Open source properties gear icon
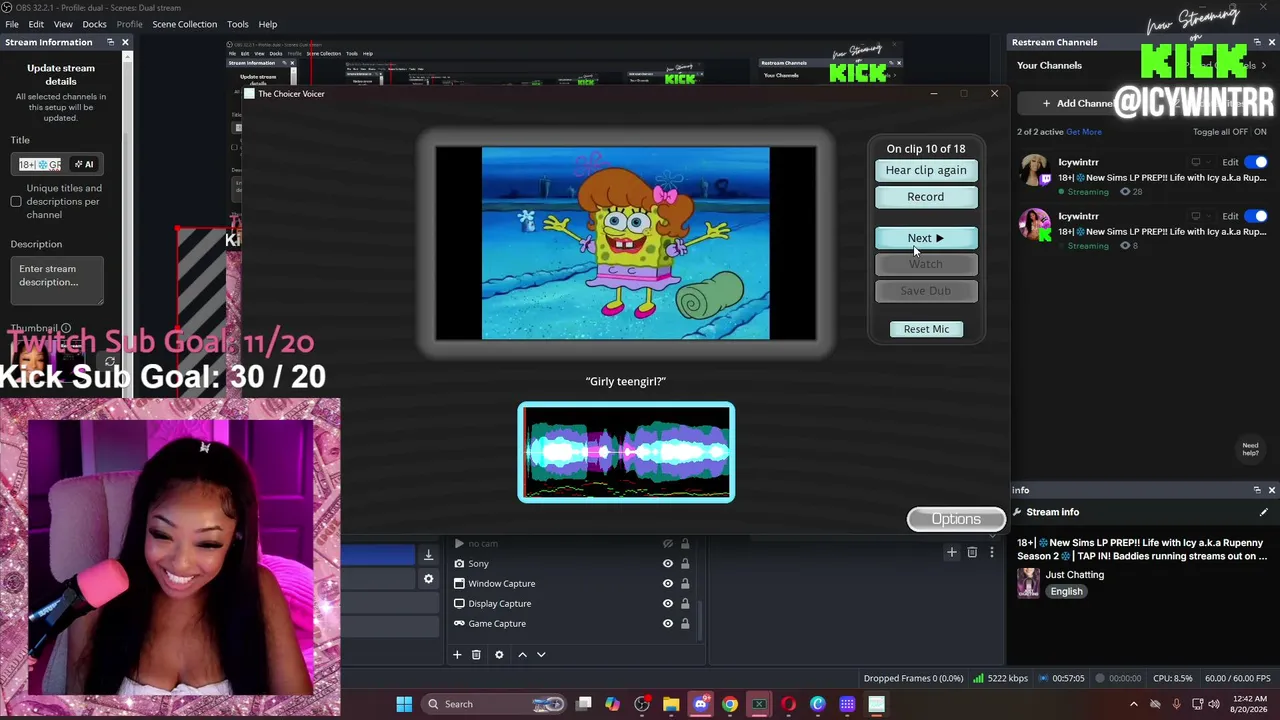This screenshot has width=1280, height=720. pos(499,654)
